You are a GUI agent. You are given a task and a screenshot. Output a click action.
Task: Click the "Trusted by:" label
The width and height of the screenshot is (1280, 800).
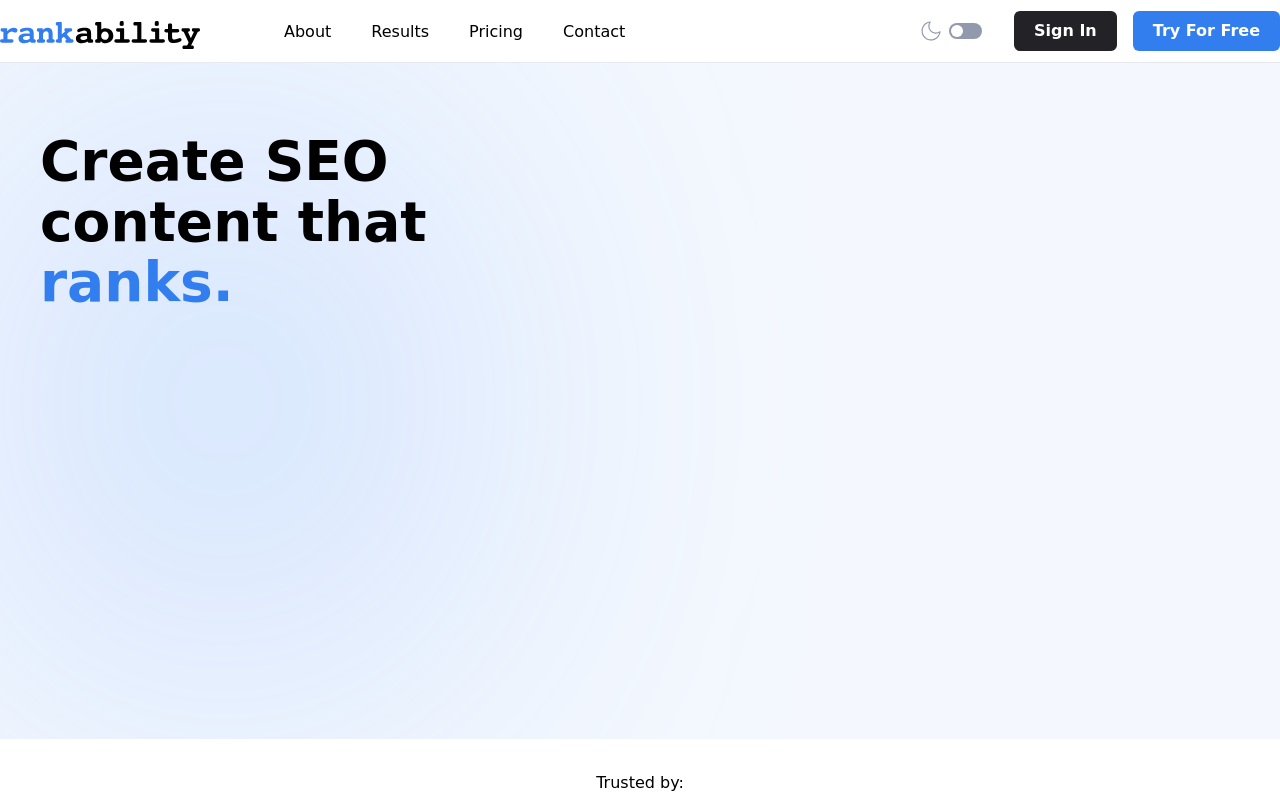(x=640, y=782)
